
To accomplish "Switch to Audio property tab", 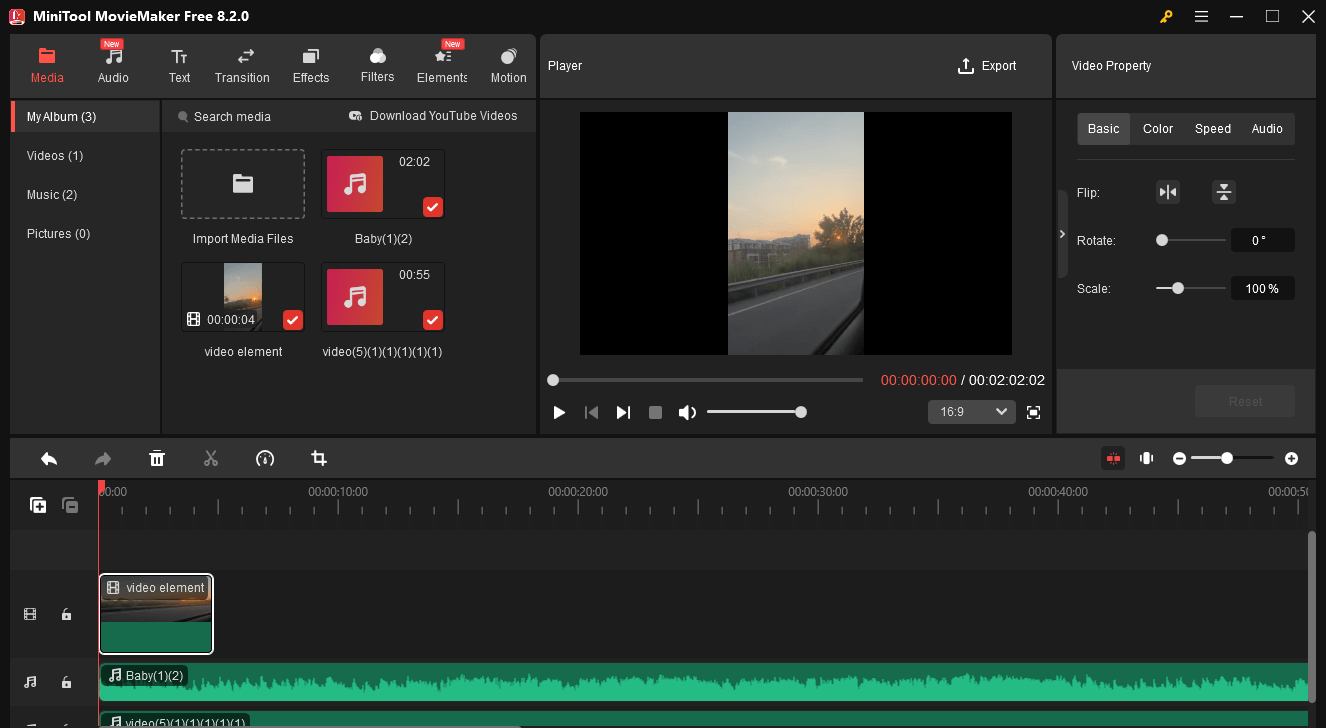I will pyautogui.click(x=1267, y=129).
